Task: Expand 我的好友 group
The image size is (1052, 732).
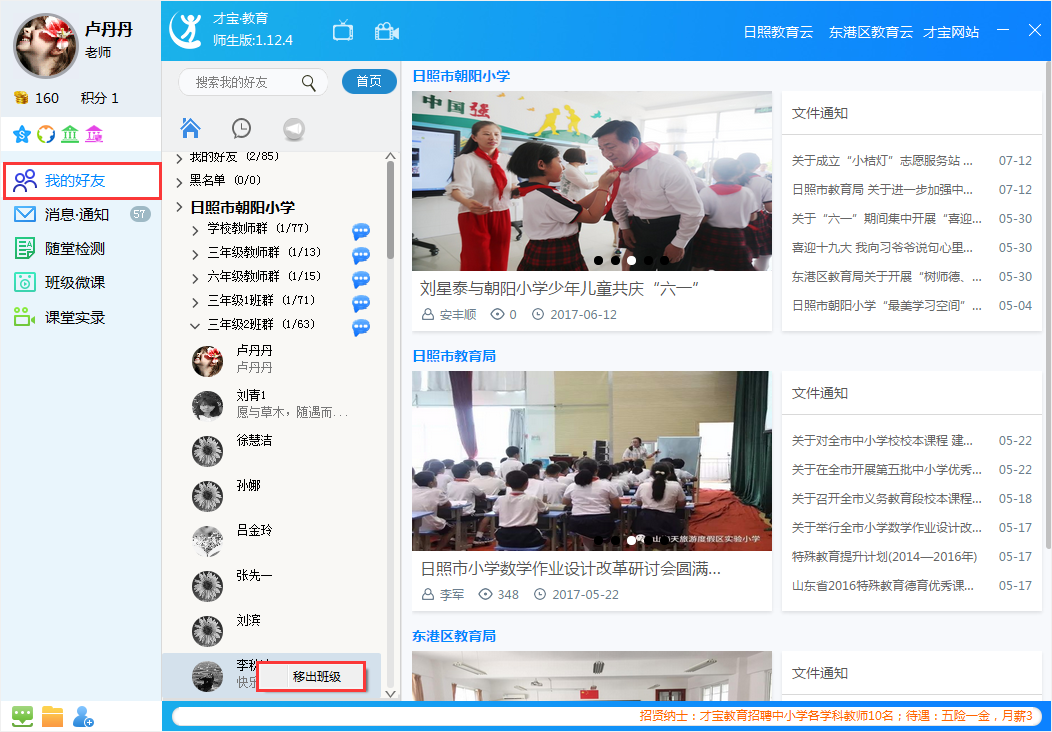Action: (x=179, y=158)
